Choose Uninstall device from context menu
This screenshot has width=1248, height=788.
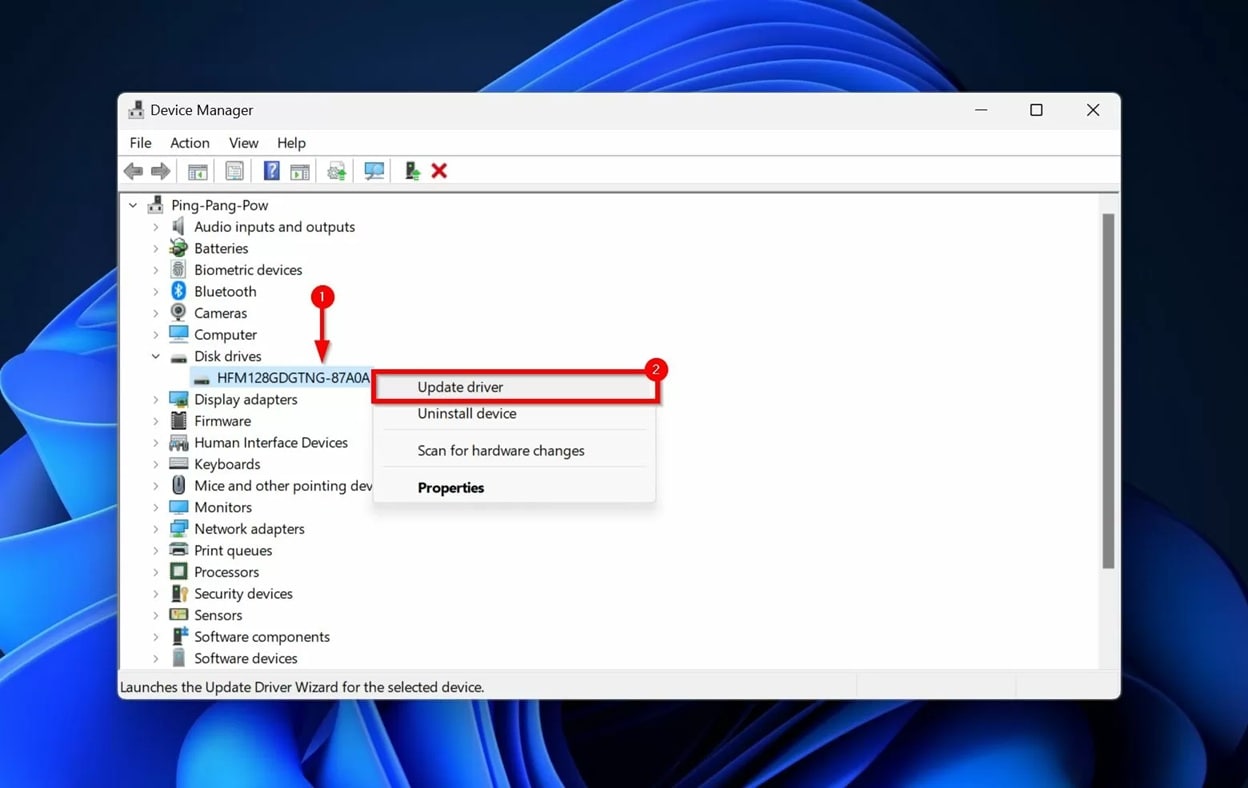515,413
